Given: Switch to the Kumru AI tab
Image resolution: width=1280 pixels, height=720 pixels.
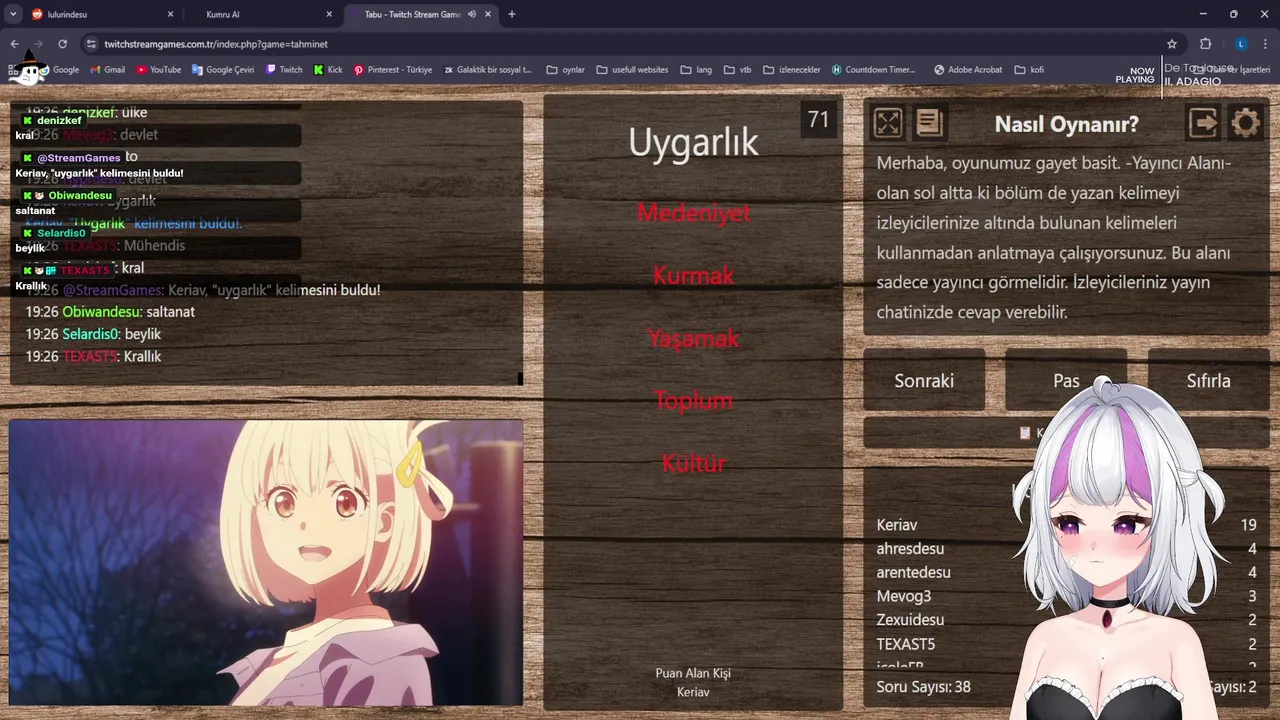Looking at the screenshot, I should tap(262, 14).
